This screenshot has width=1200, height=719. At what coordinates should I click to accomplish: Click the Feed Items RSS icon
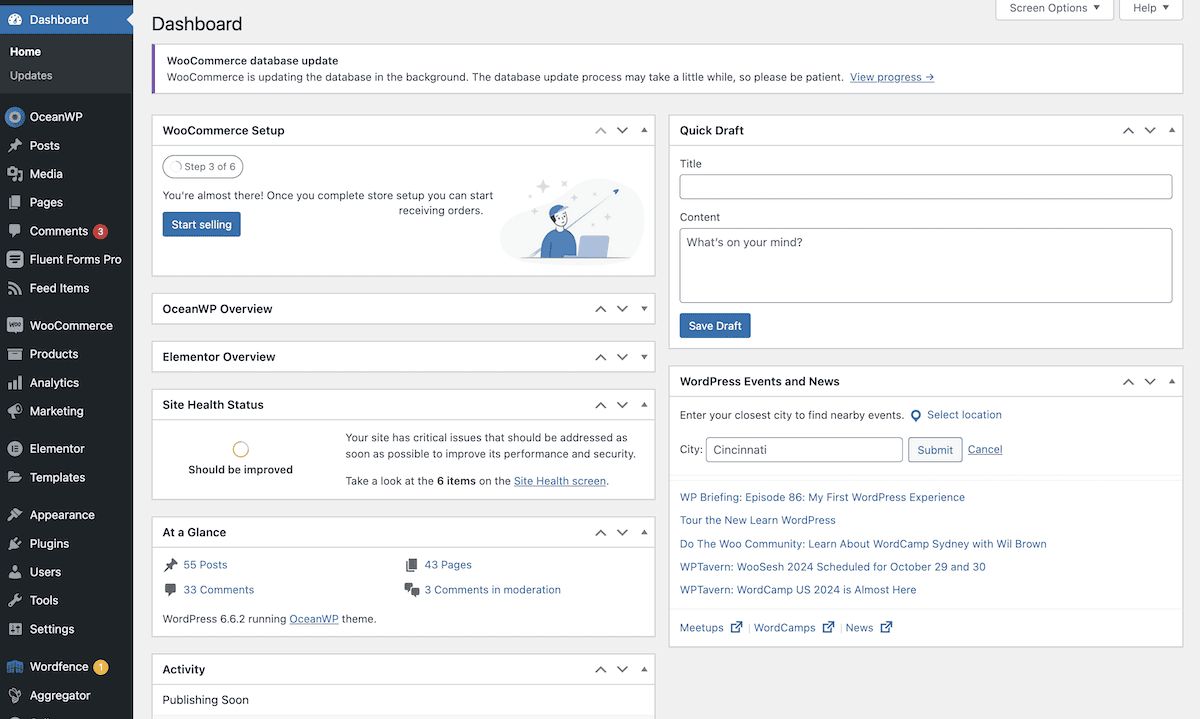pyautogui.click(x=15, y=288)
